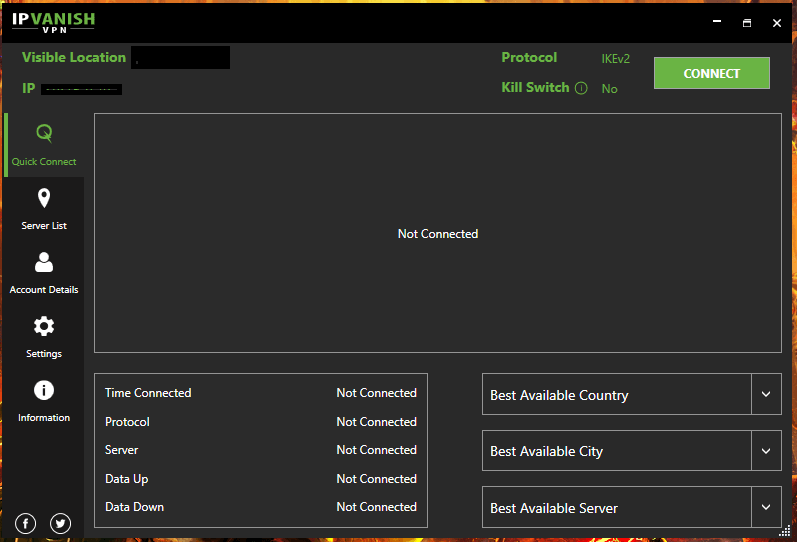This screenshot has height=542, width=797.
Task: Click the Protocol label in the stats panel
Action: [x=127, y=422]
